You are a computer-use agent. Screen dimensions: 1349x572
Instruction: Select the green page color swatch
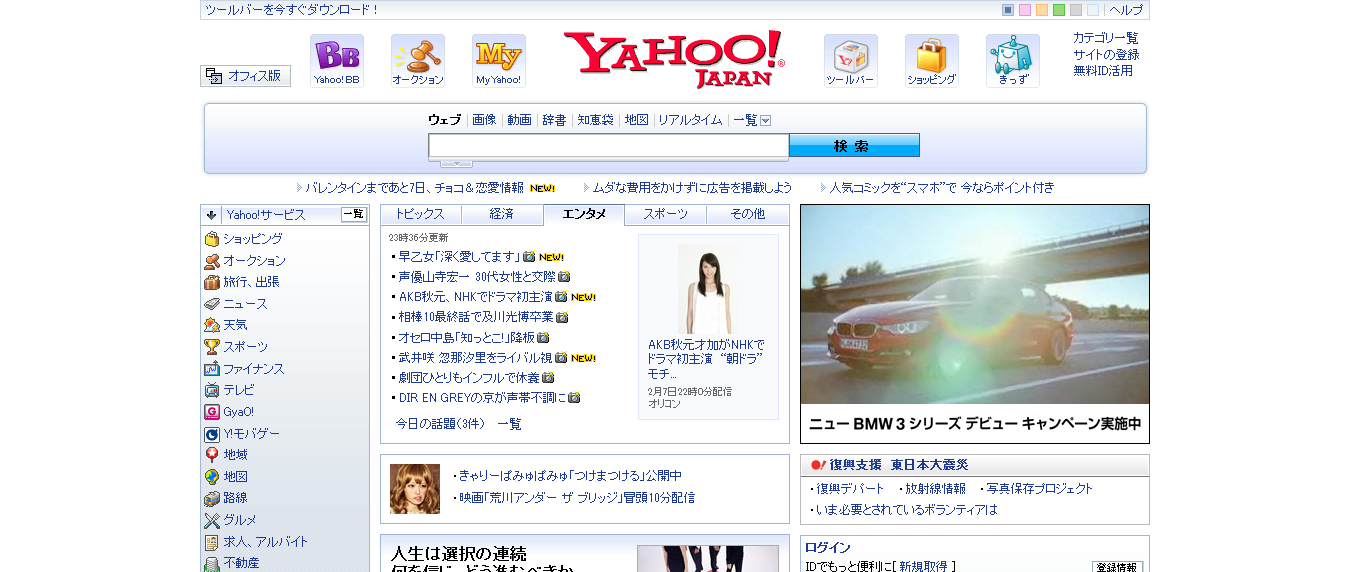click(x=1059, y=10)
